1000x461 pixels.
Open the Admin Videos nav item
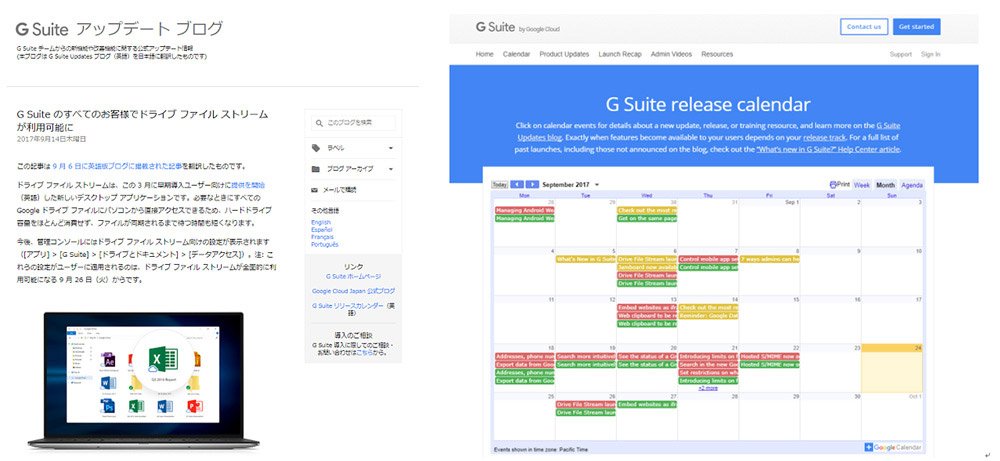672,54
